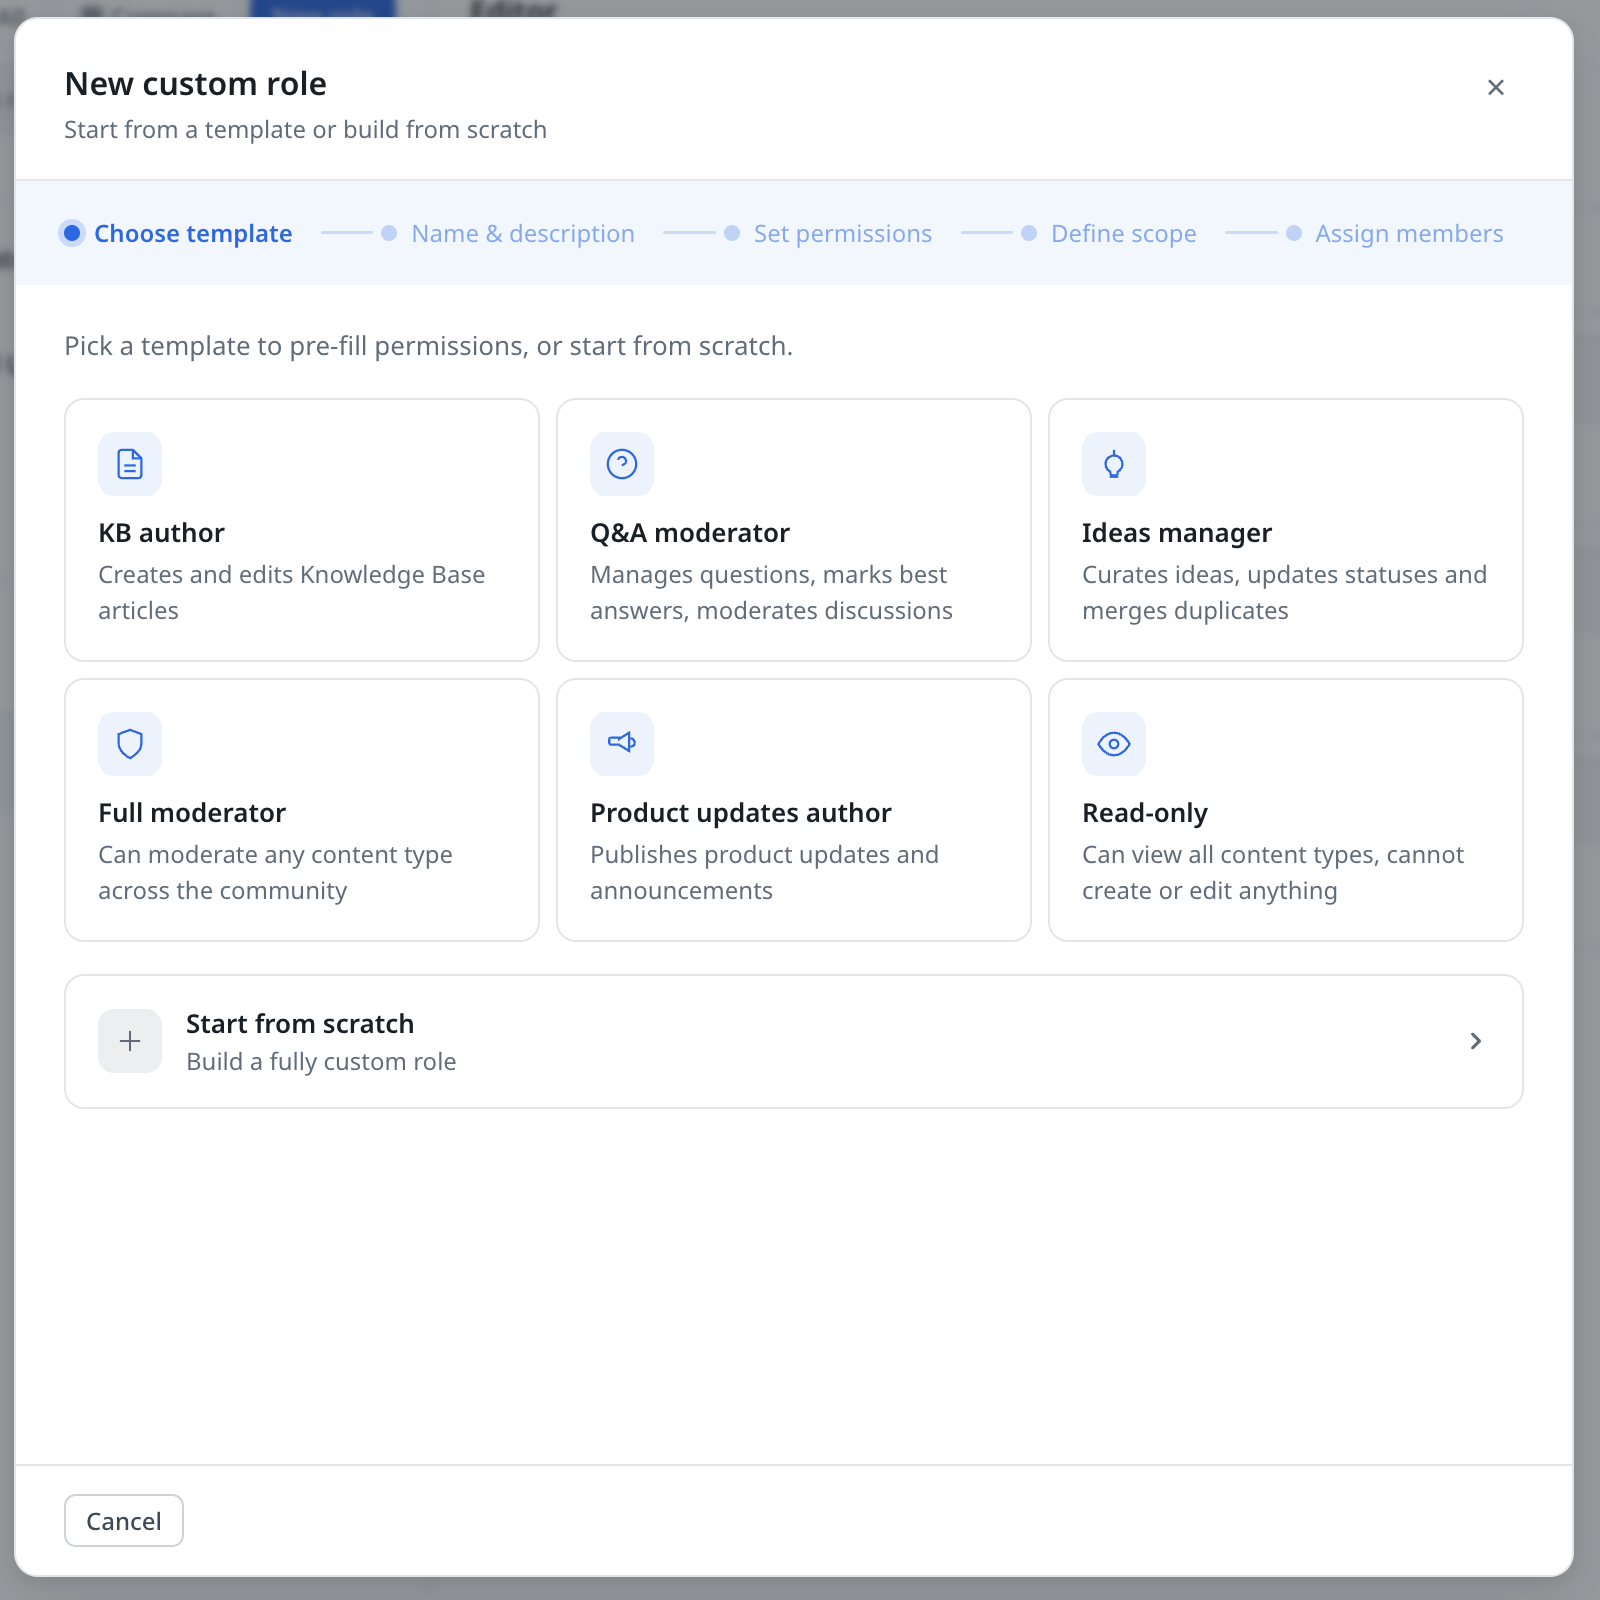The width and height of the screenshot is (1600, 1600).
Task: Jump to the Assign members step
Action: click(x=1409, y=234)
